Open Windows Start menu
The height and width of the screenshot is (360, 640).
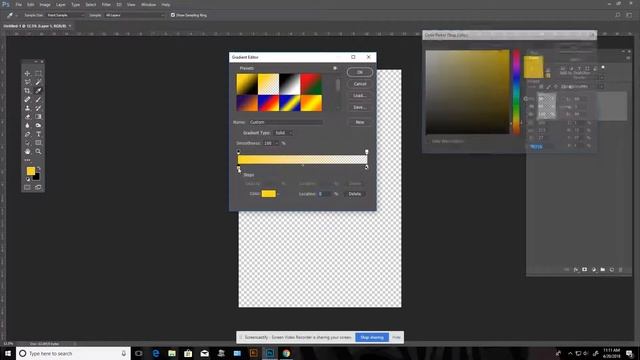(8, 353)
